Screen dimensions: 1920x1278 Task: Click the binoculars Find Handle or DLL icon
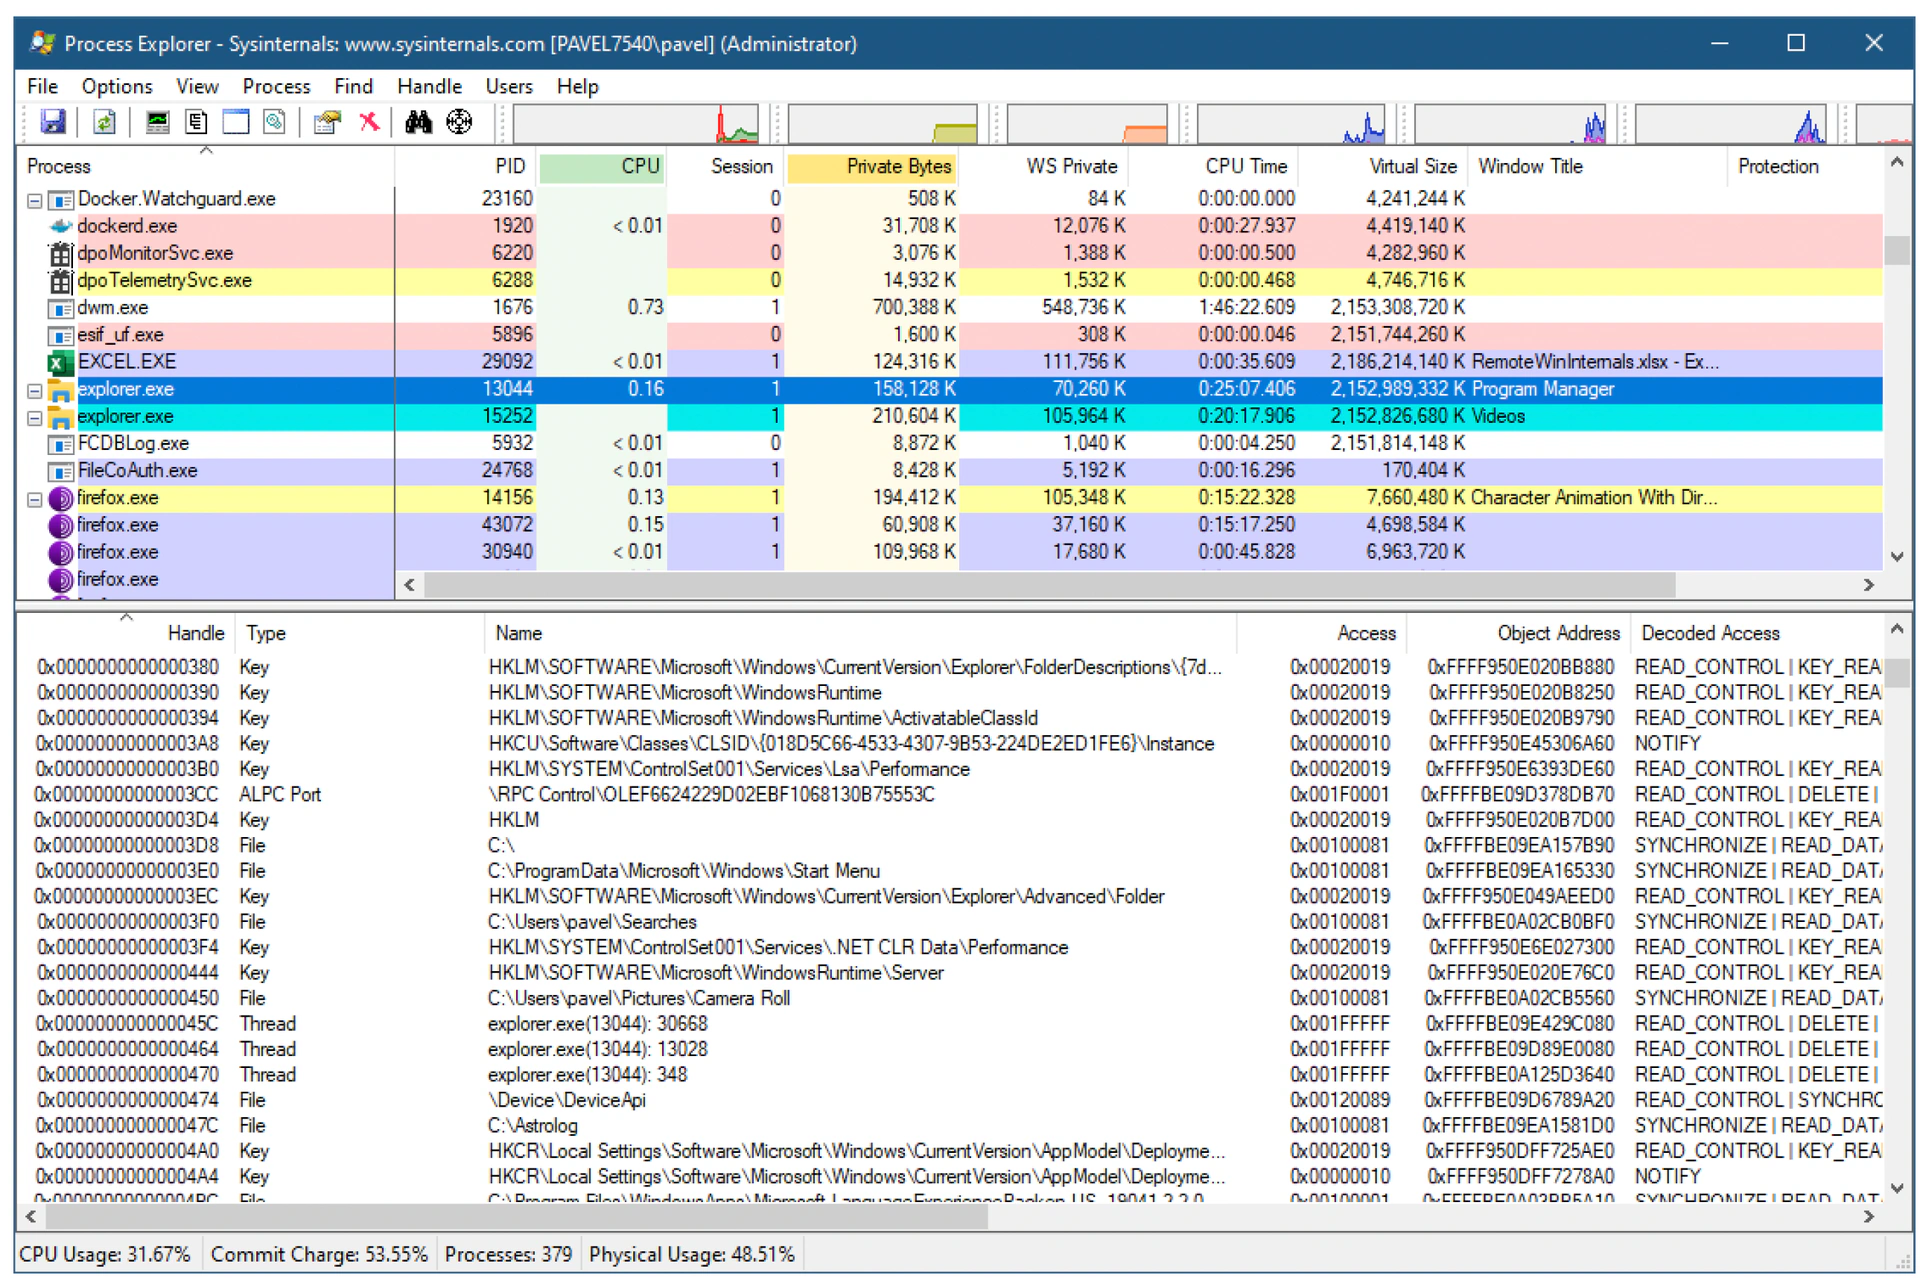click(418, 123)
